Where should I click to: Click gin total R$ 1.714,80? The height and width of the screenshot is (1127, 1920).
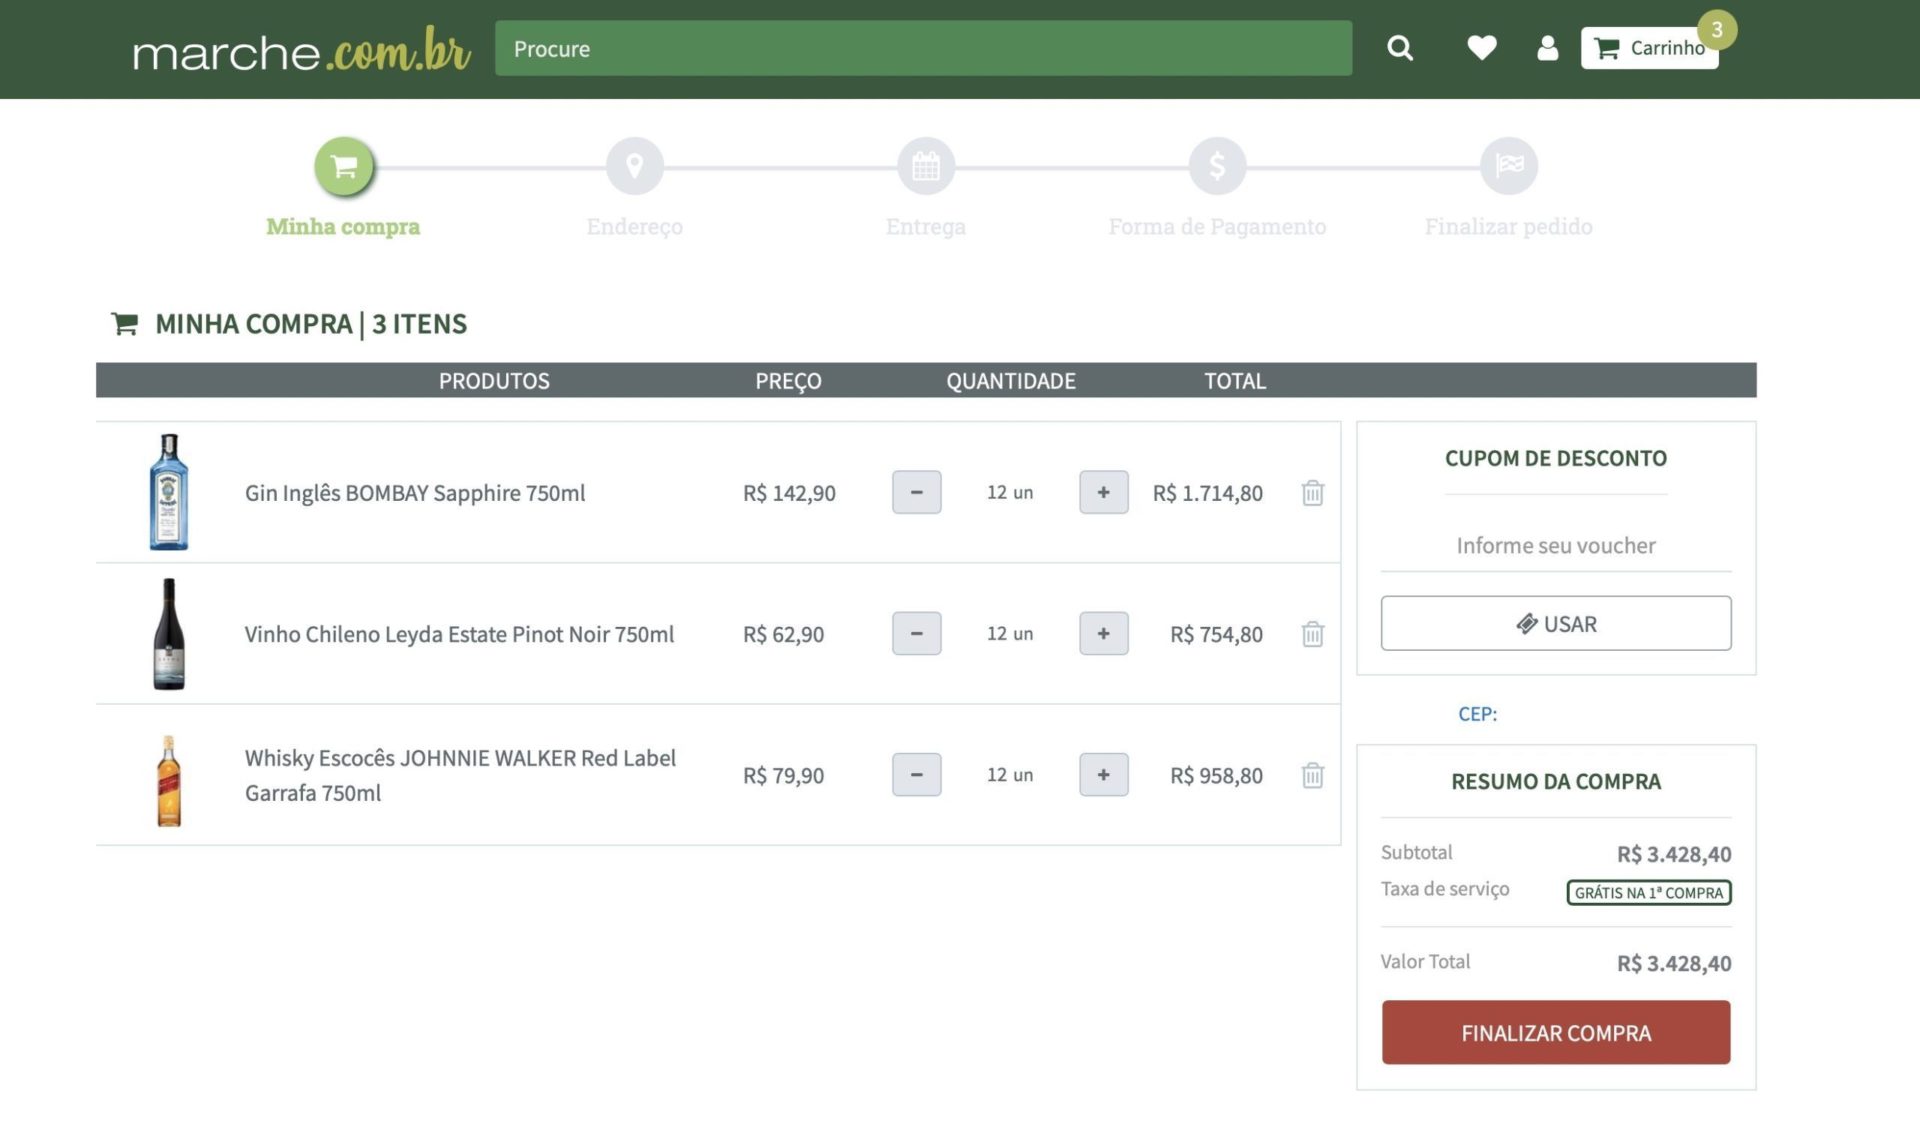[x=1207, y=493]
